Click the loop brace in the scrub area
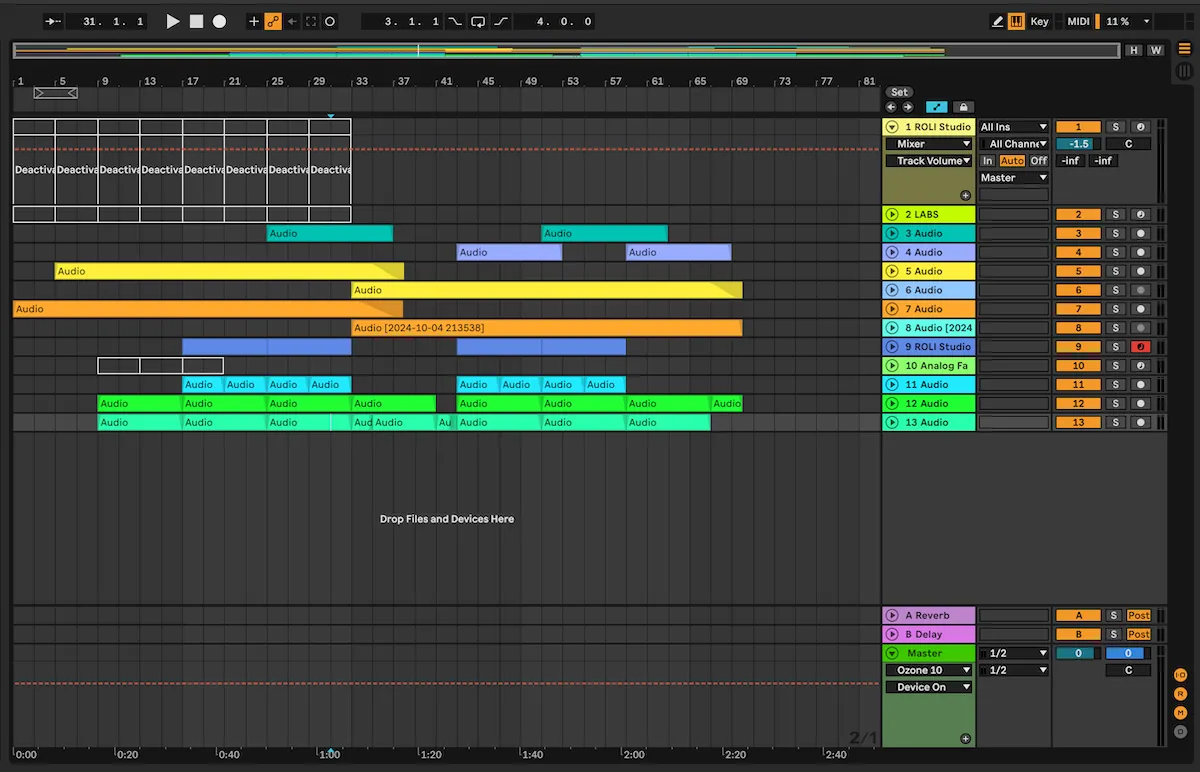 click(x=55, y=93)
